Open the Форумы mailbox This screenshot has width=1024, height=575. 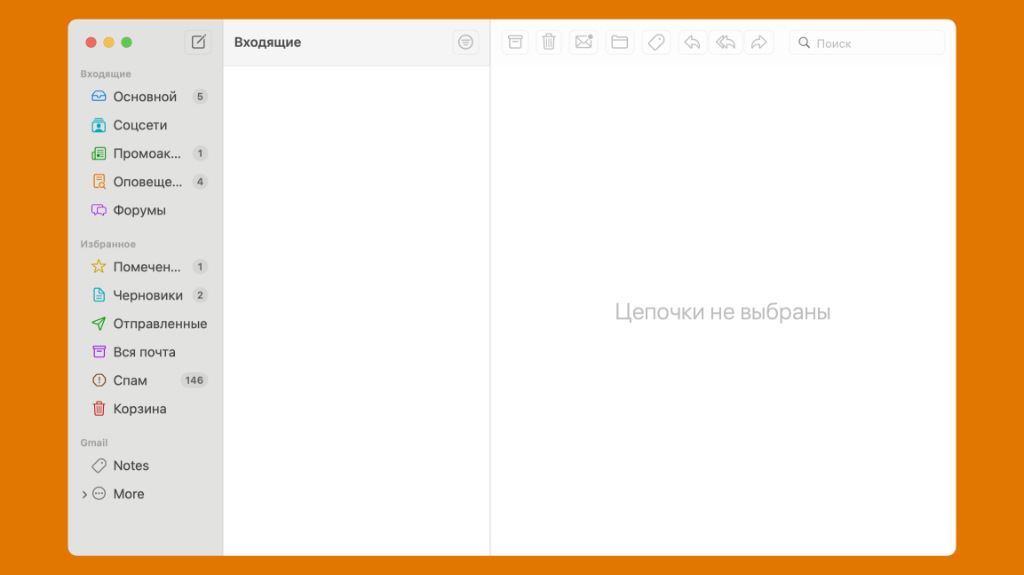click(x=139, y=210)
